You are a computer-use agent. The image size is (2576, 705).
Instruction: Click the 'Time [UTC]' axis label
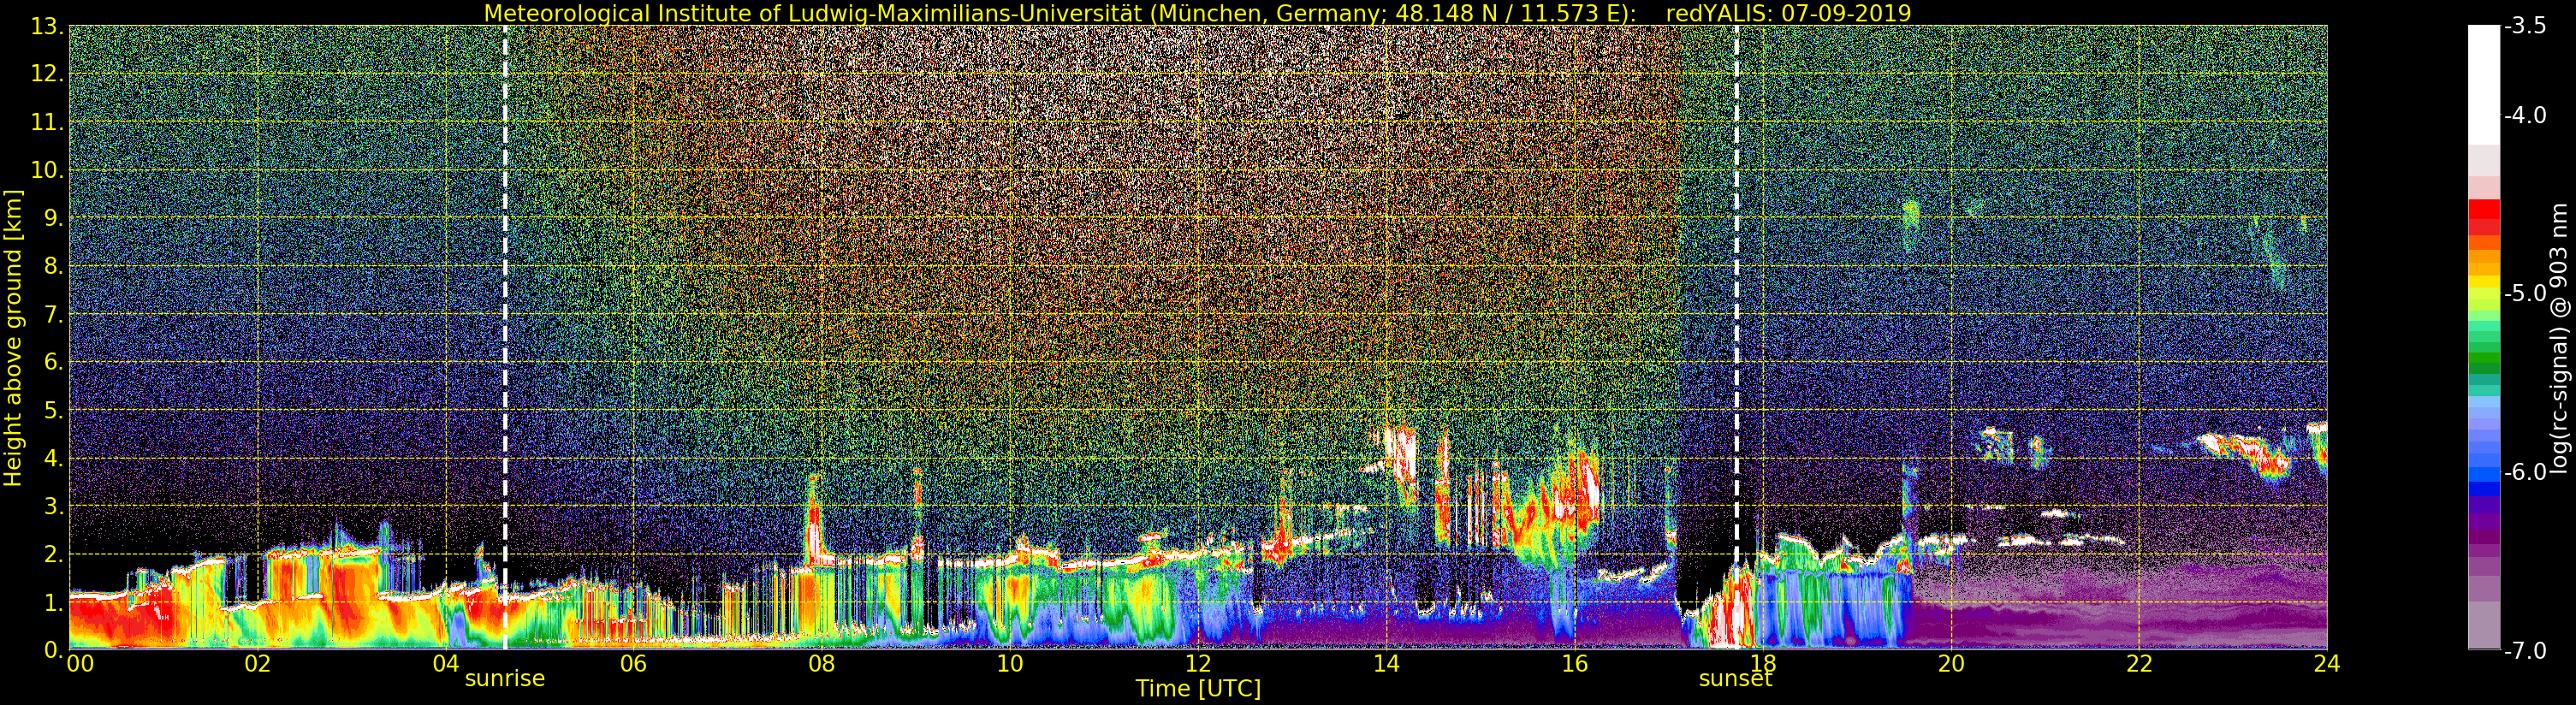[x=1198, y=689]
